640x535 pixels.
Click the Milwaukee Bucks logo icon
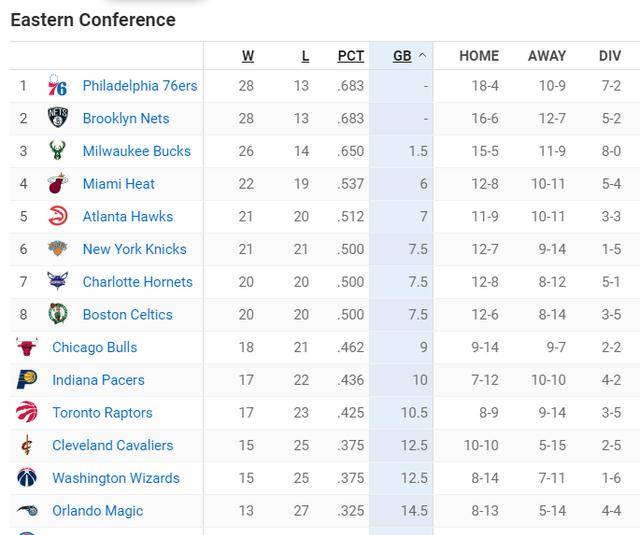coord(58,151)
